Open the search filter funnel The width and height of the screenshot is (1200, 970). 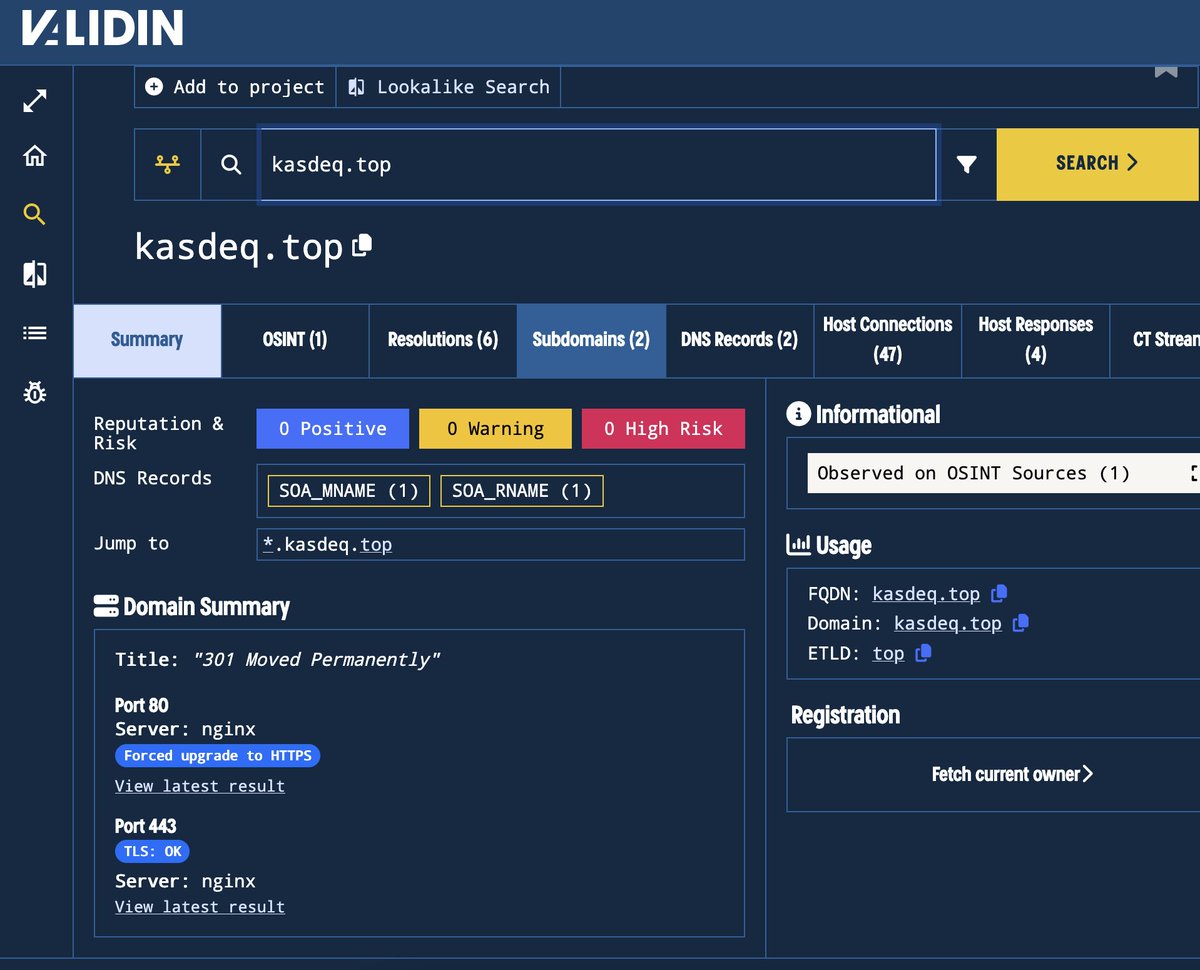pos(966,164)
